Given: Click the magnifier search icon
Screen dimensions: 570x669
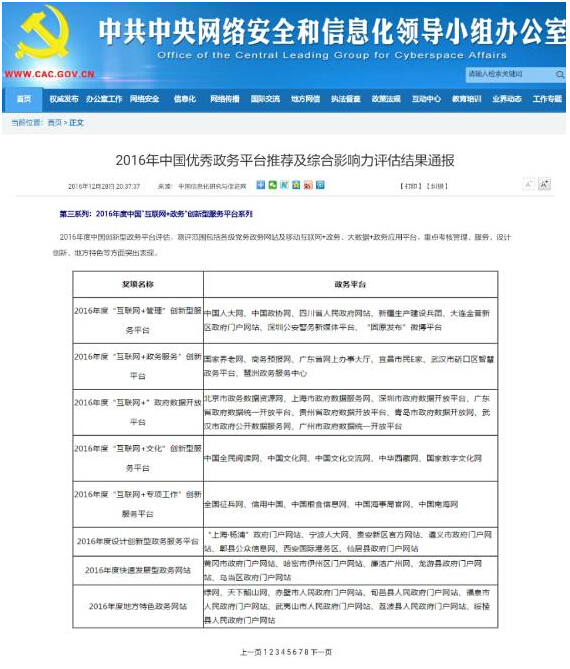Looking at the screenshot, I should tap(559, 75).
